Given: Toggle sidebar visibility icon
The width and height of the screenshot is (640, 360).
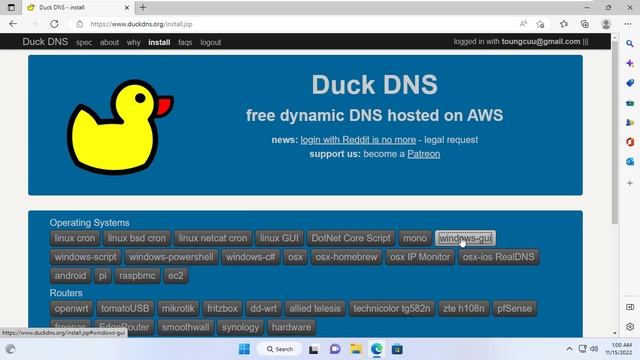Looking at the screenshot, I should [630, 307].
